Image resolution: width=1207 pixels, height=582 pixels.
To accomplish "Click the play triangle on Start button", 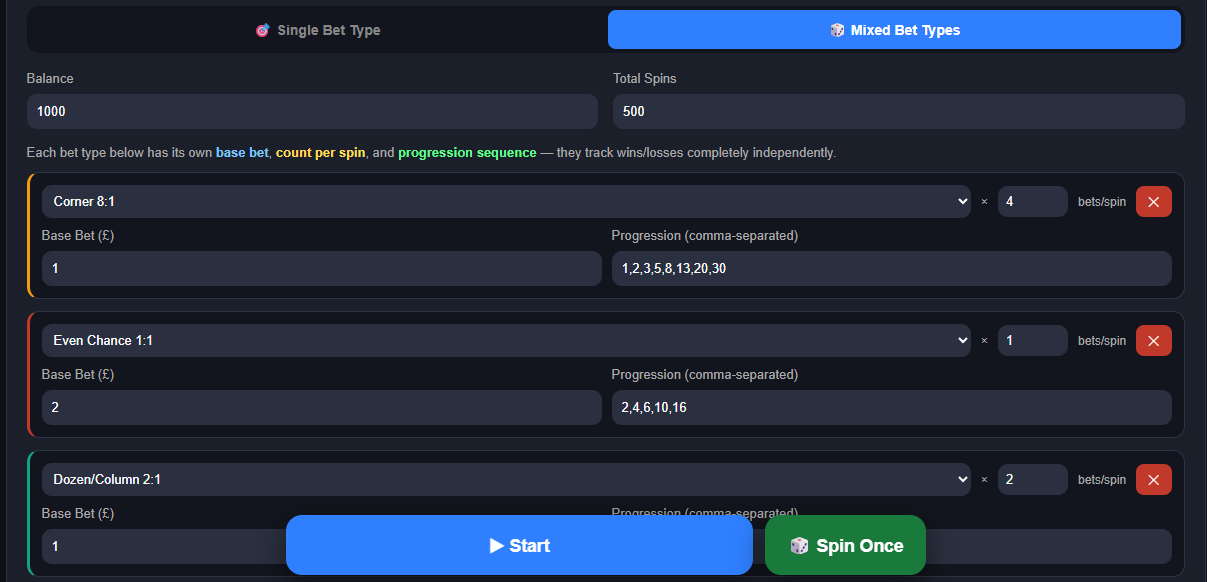I will [496, 545].
